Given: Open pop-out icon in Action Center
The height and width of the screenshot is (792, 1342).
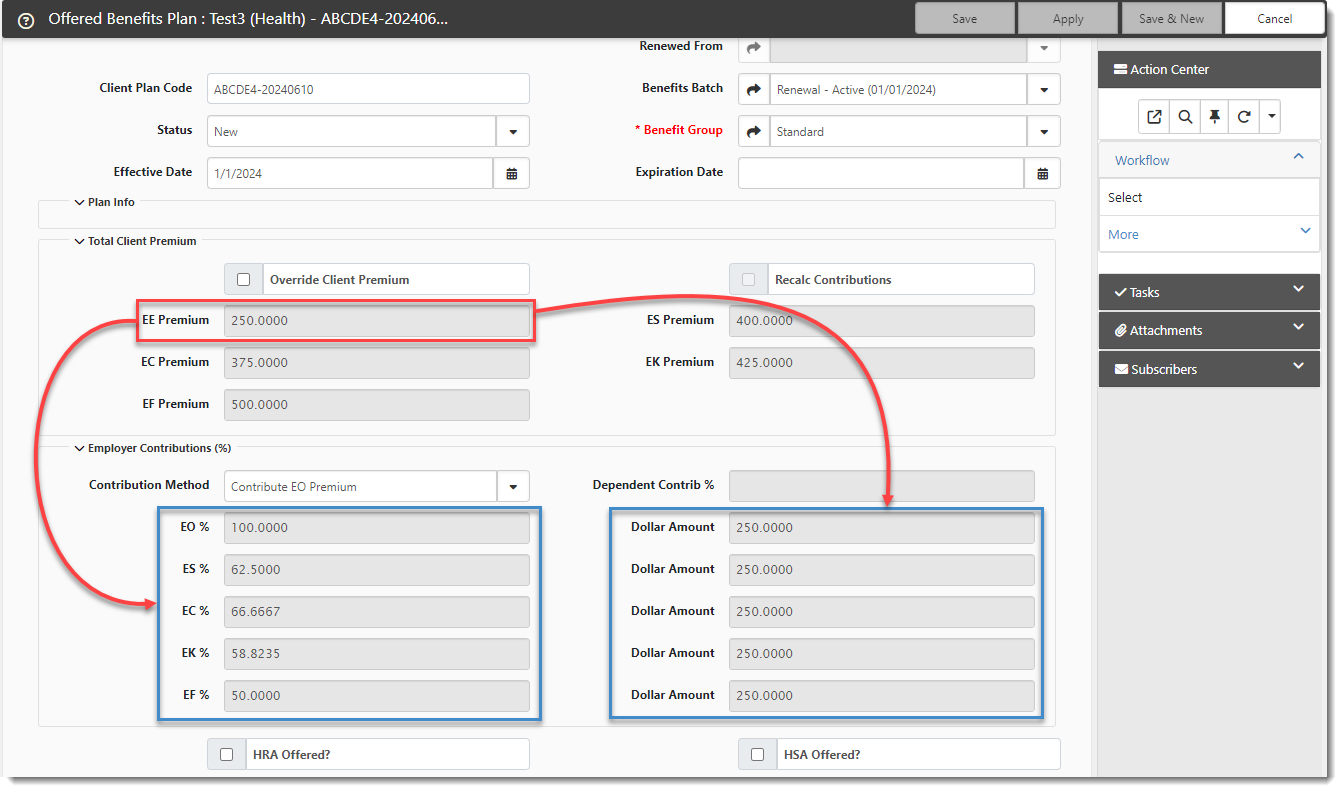Looking at the screenshot, I should [x=1154, y=117].
